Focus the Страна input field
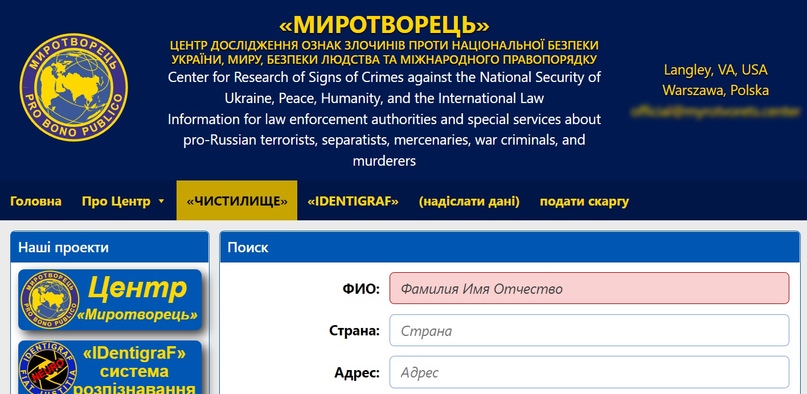The width and height of the screenshot is (807, 394). [589, 330]
